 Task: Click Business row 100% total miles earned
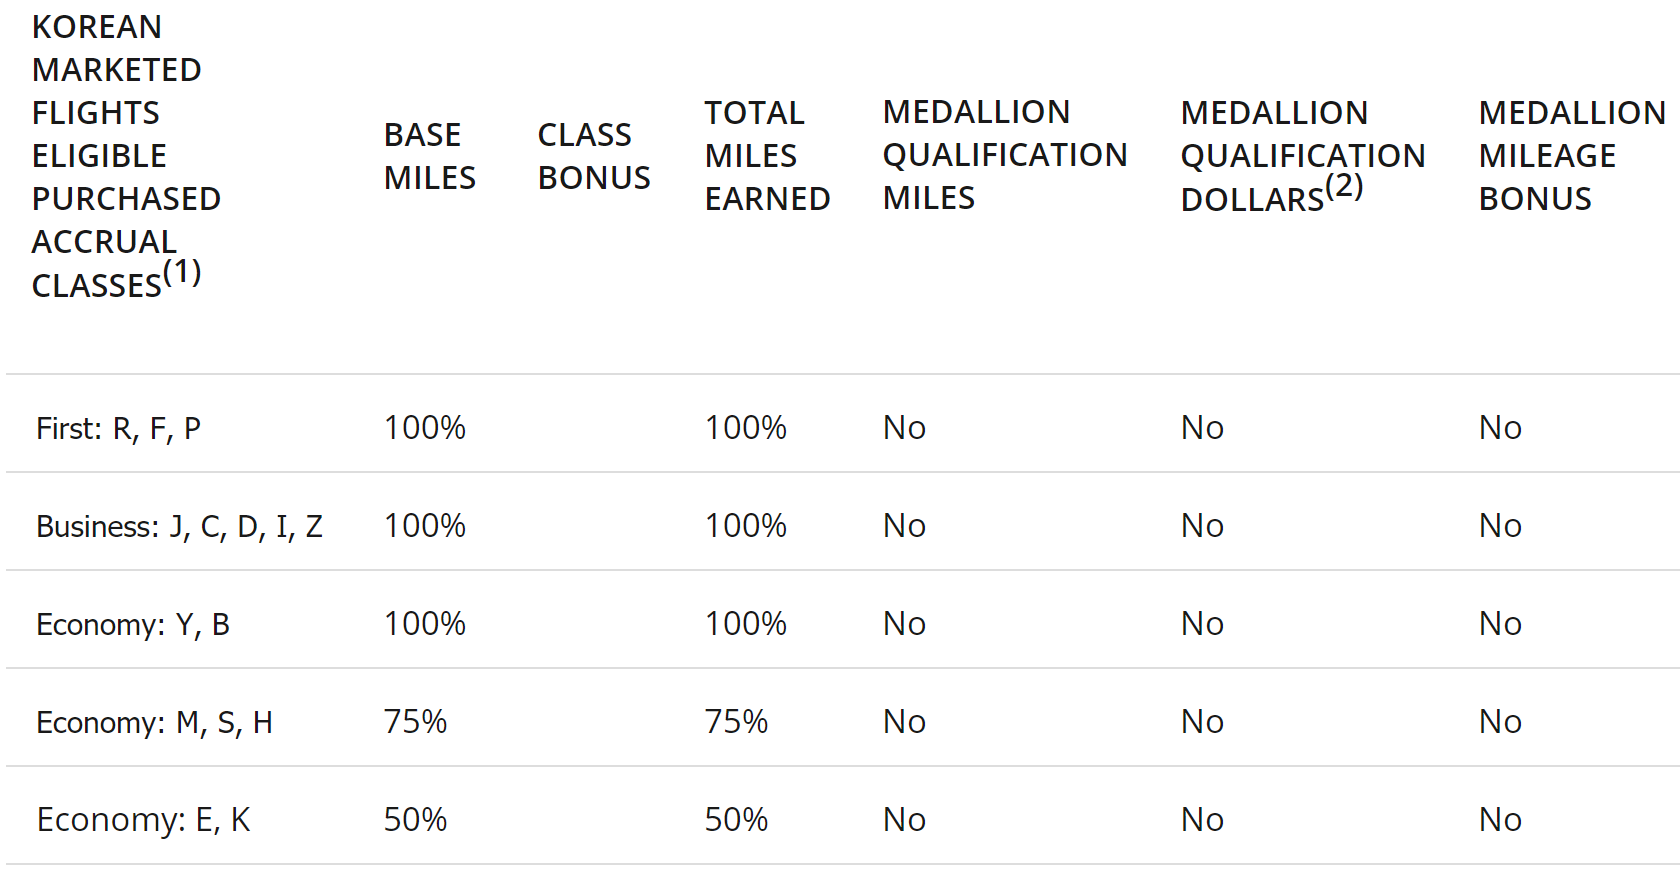pos(746,526)
